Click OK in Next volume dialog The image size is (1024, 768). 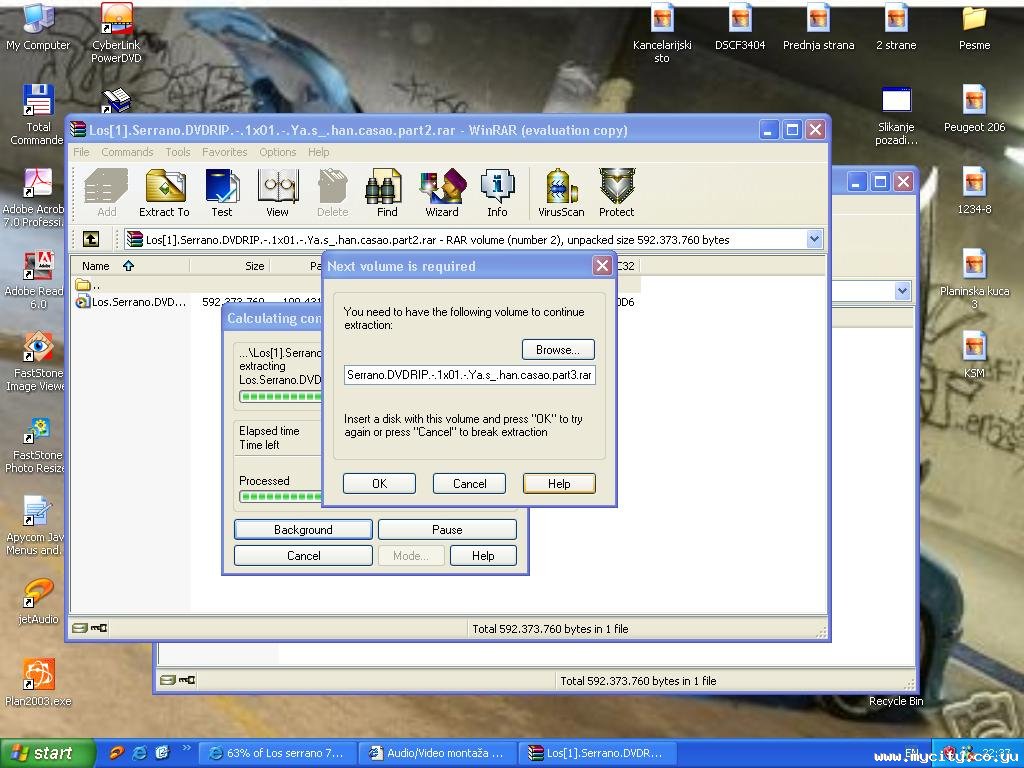[379, 483]
